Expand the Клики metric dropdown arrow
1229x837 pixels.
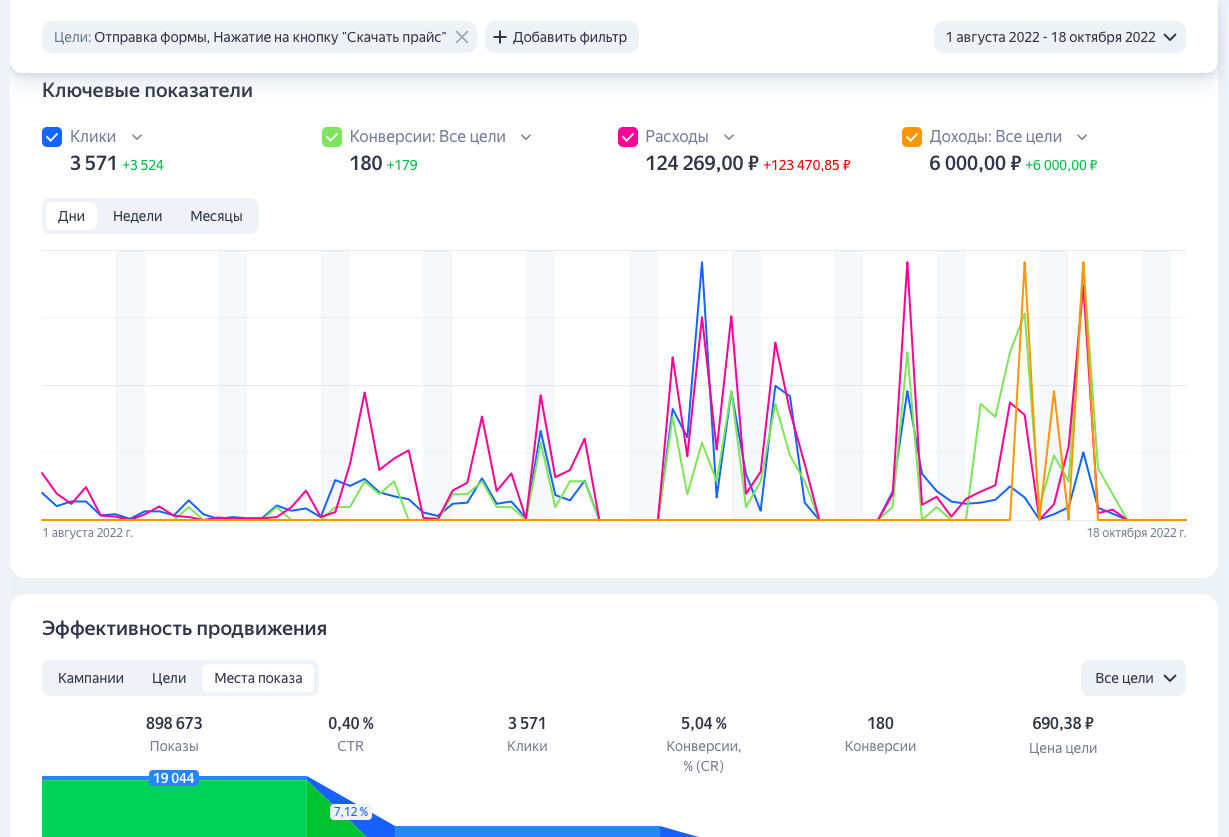pyautogui.click(x=137, y=137)
